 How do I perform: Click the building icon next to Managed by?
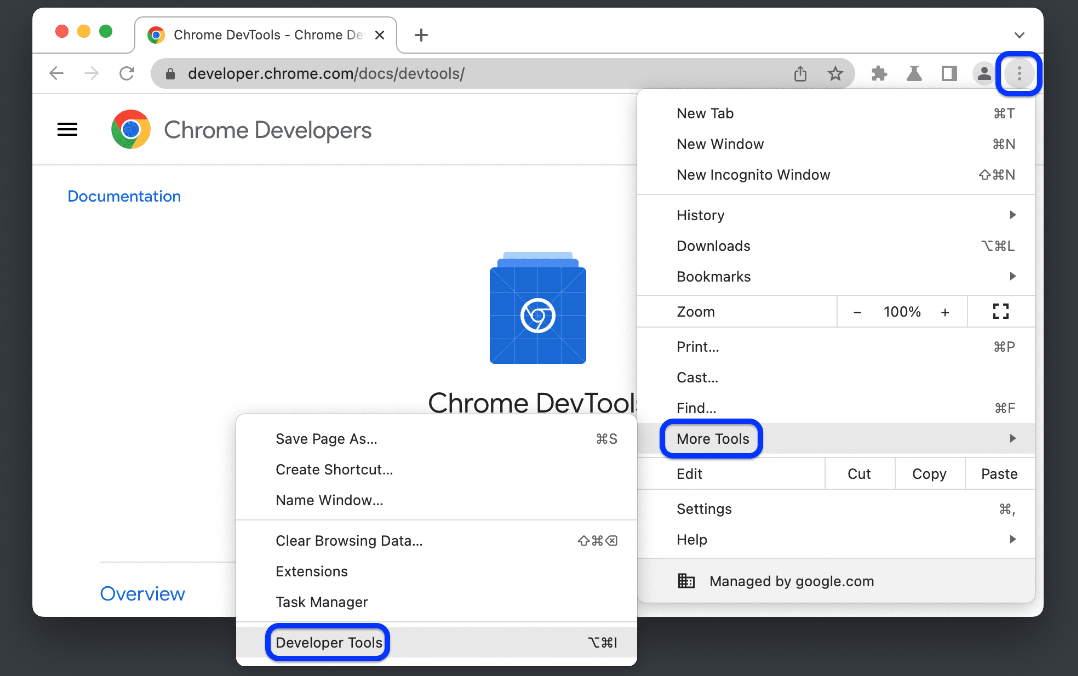coord(686,581)
